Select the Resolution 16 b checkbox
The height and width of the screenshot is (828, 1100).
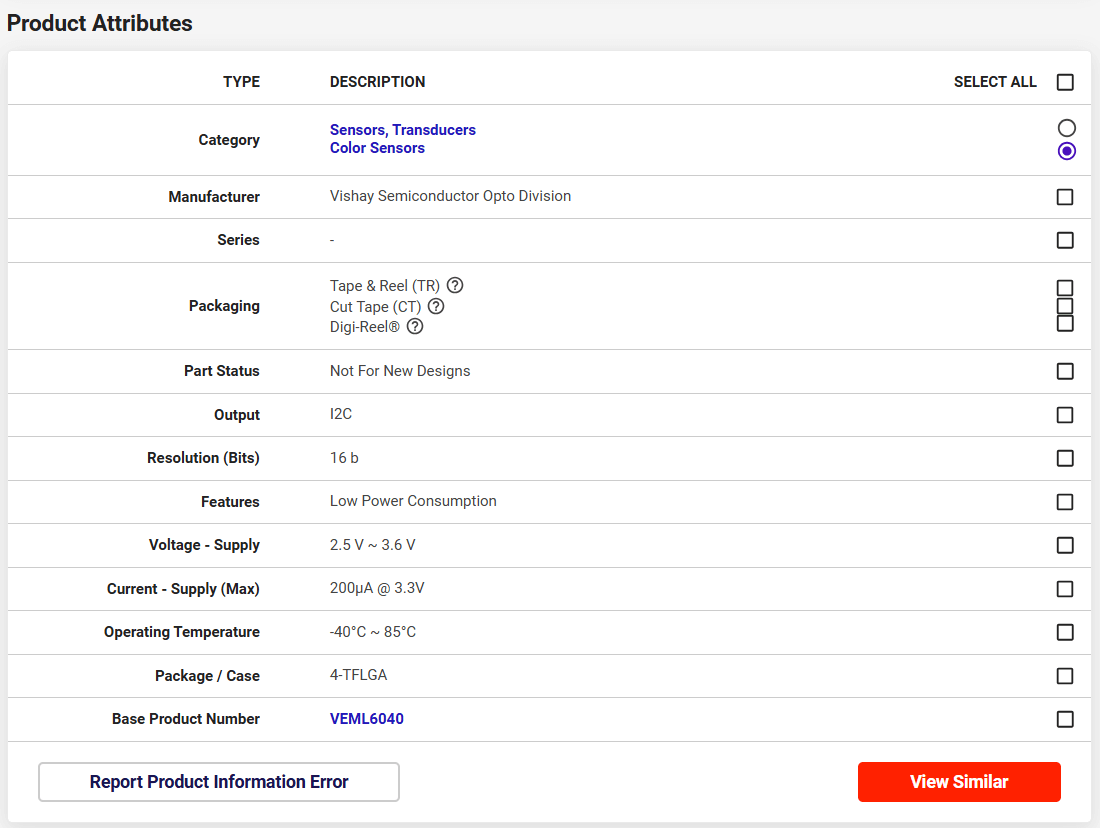pyautogui.click(x=1065, y=458)
